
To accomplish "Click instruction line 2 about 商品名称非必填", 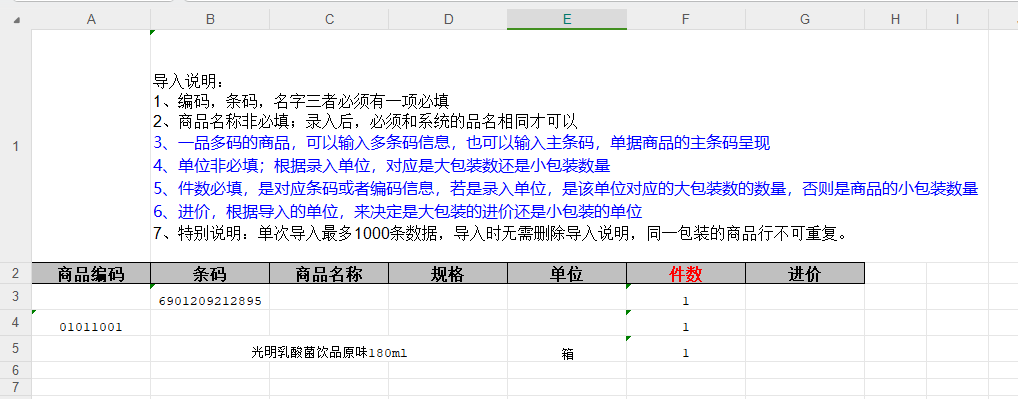I will [x=366, y=121].
